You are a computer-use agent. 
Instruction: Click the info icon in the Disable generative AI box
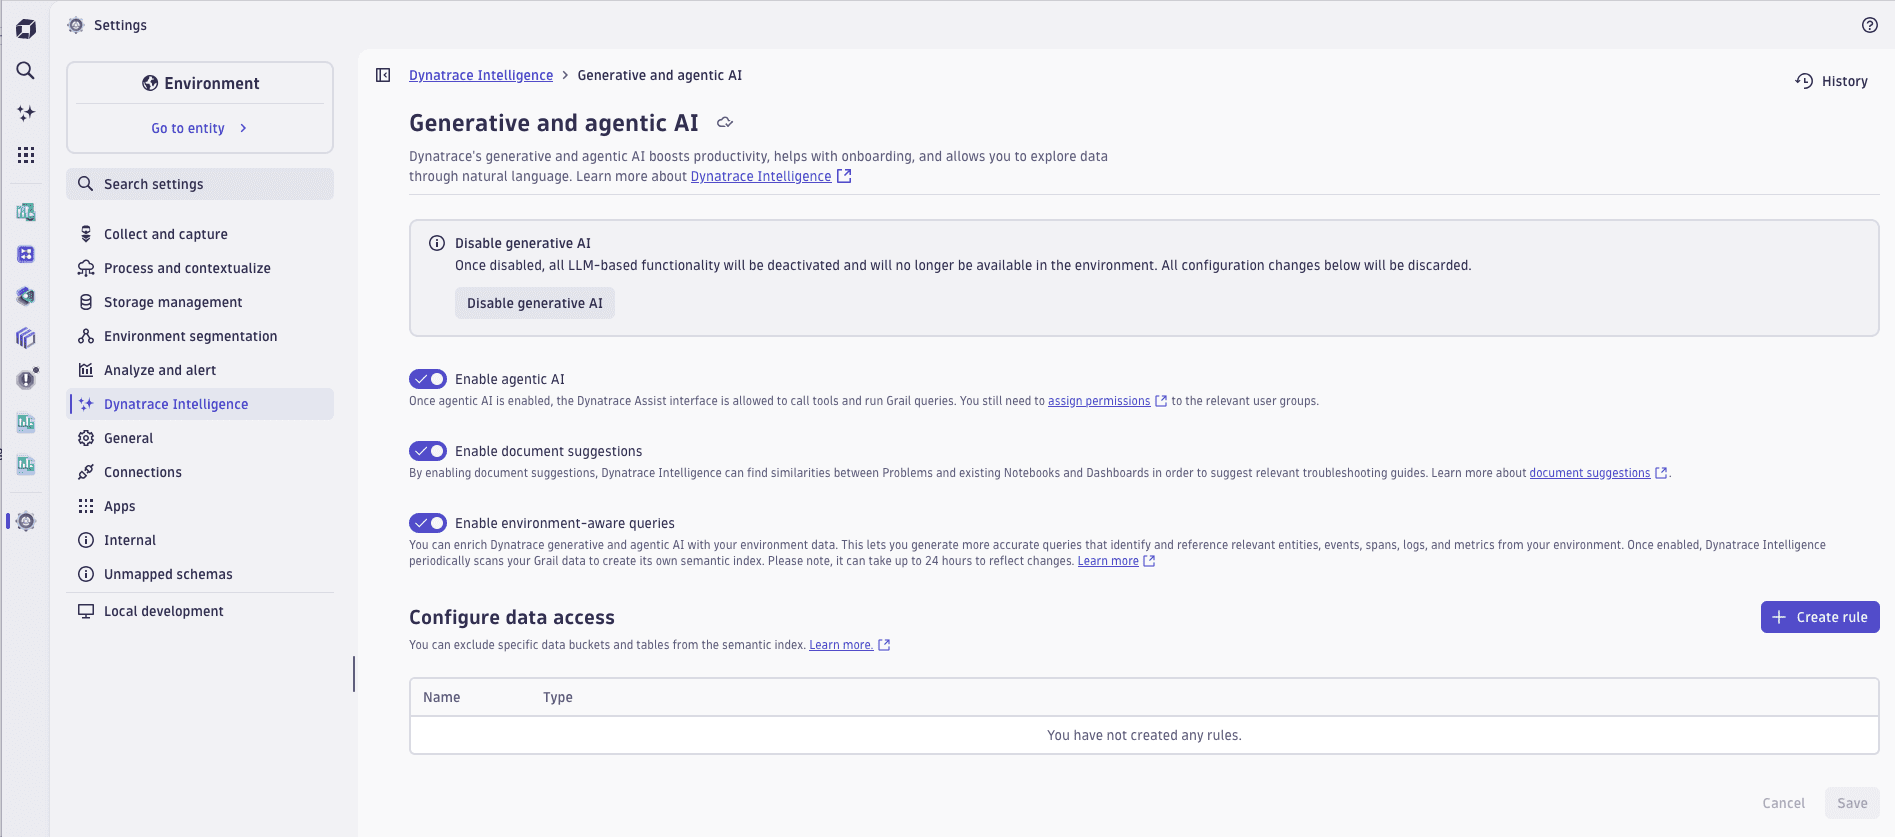[437, 243]
